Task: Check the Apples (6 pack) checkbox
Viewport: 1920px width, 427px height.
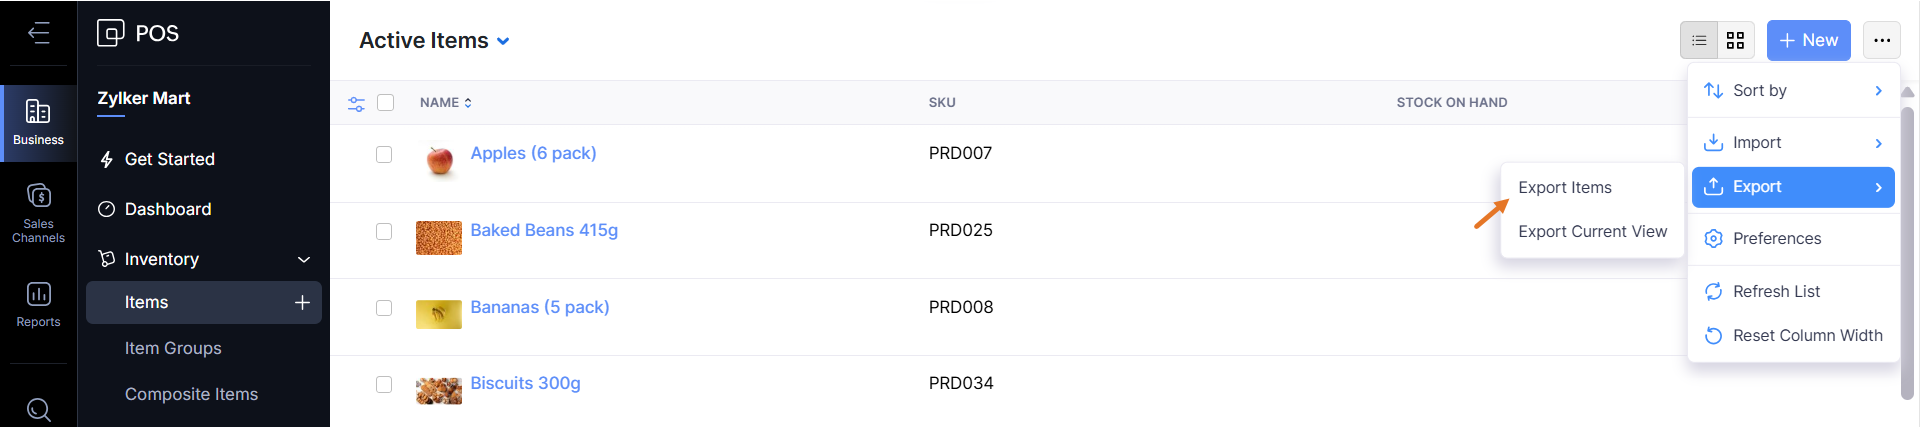Action: (x=384, y=154)
